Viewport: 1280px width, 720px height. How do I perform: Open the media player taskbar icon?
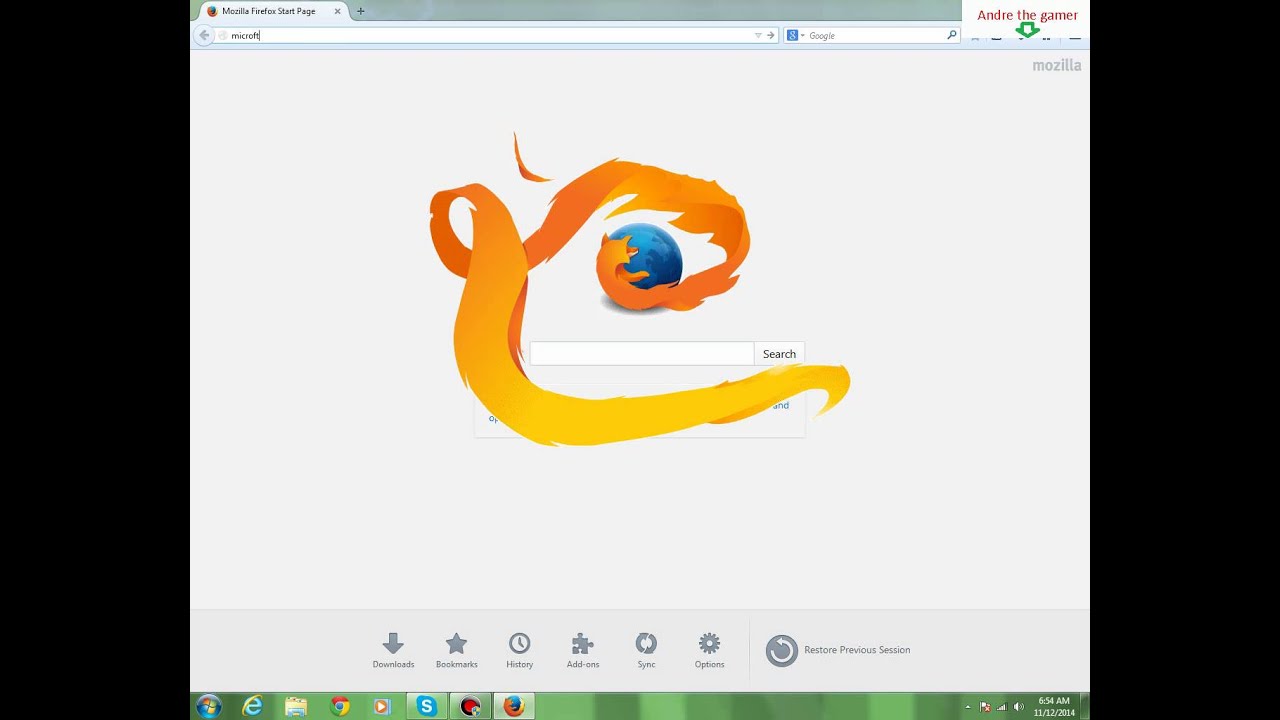click(x=382, y=706)
